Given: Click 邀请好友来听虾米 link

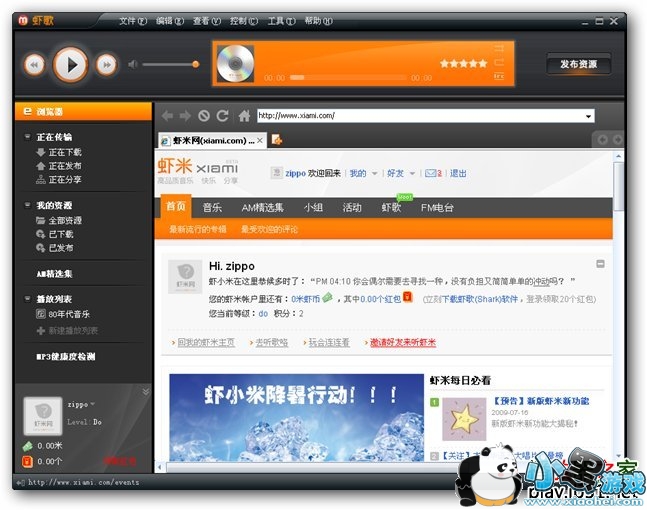Looking at the screenshot, I should [x=403, y=342].
